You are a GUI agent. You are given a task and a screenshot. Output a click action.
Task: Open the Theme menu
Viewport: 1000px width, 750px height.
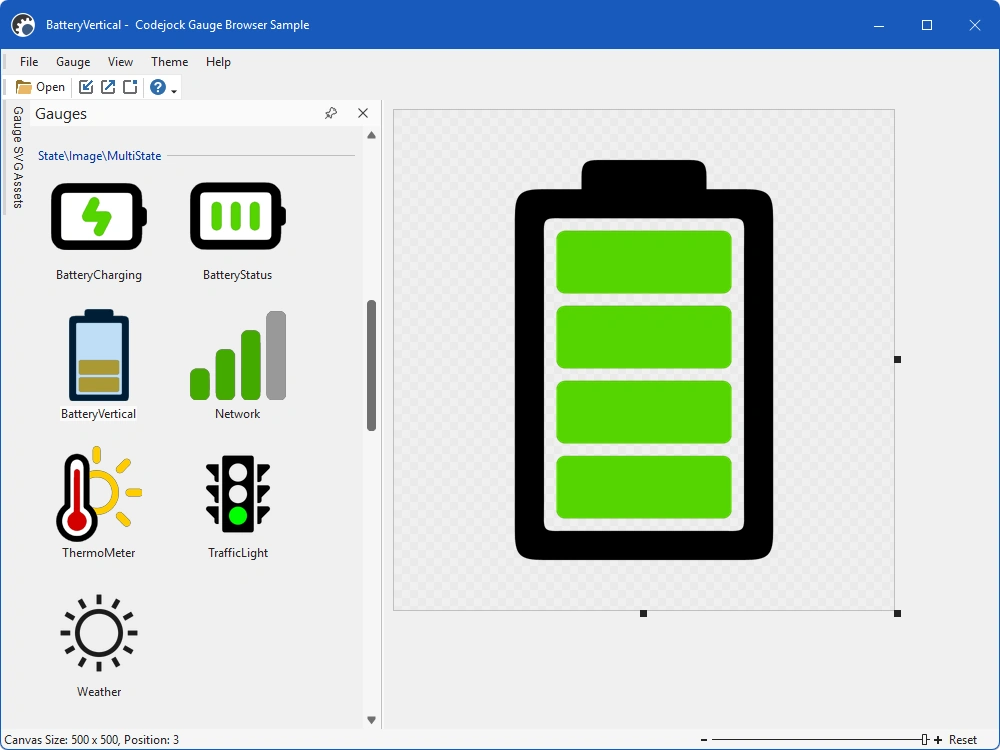[169, 62]
